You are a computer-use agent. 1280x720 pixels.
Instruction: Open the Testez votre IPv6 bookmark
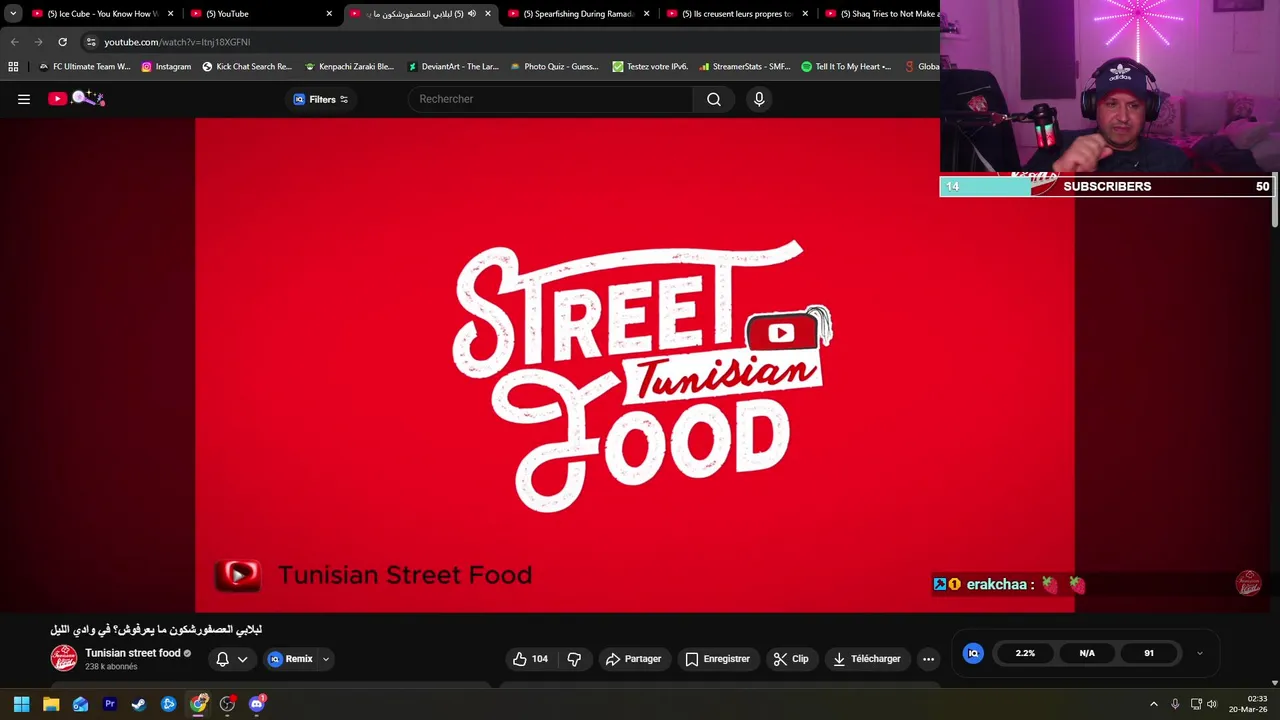point(647,67)
